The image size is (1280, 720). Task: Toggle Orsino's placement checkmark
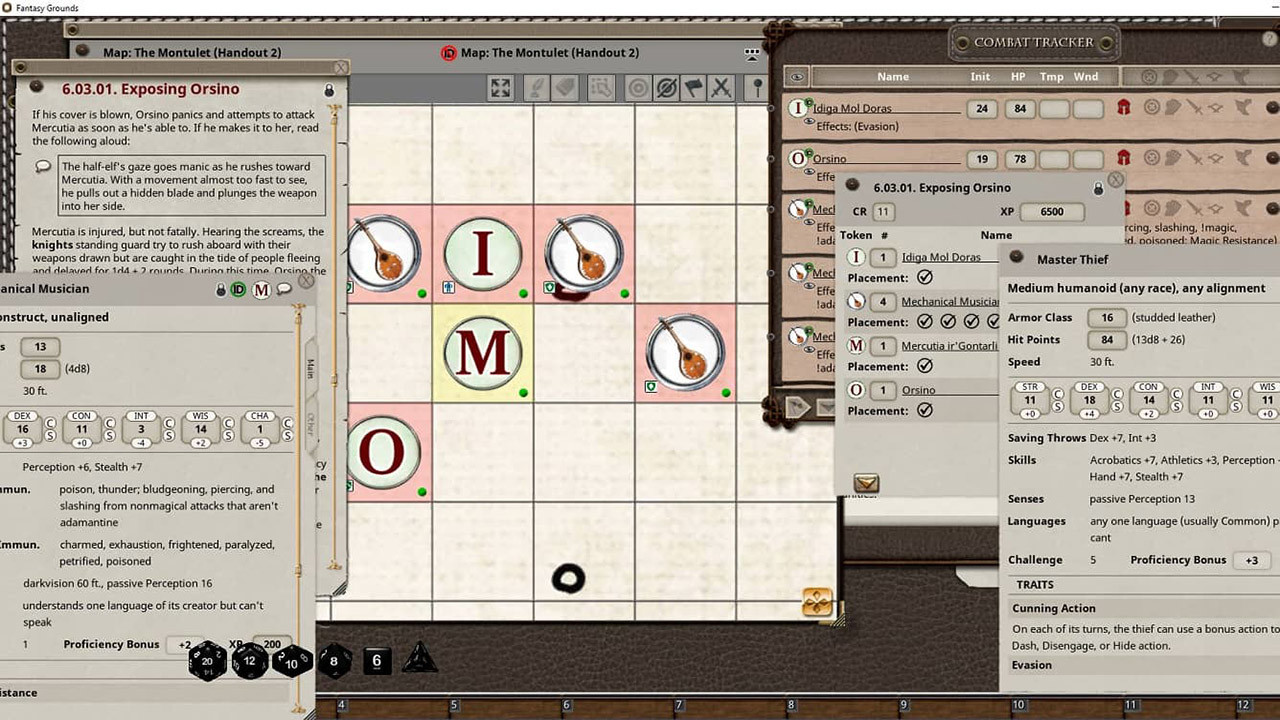(x=925, y=411)
